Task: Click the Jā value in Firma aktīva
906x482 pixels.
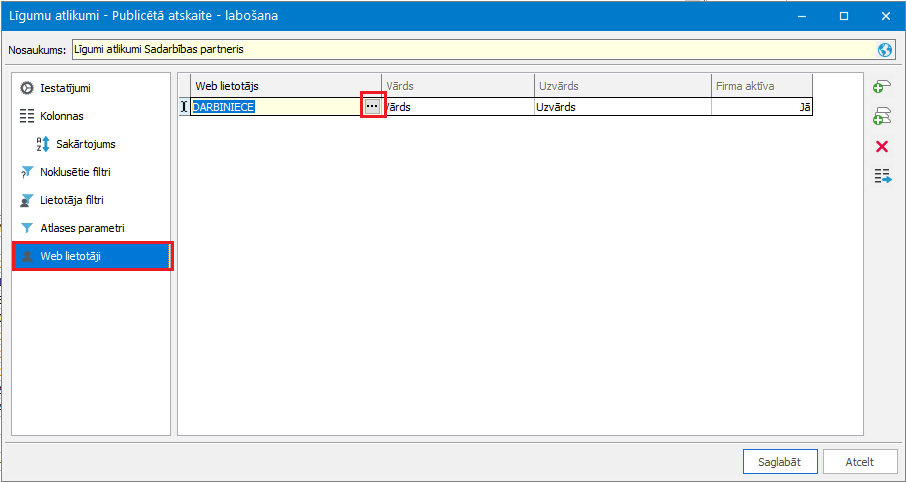Action: click(804, 107)
